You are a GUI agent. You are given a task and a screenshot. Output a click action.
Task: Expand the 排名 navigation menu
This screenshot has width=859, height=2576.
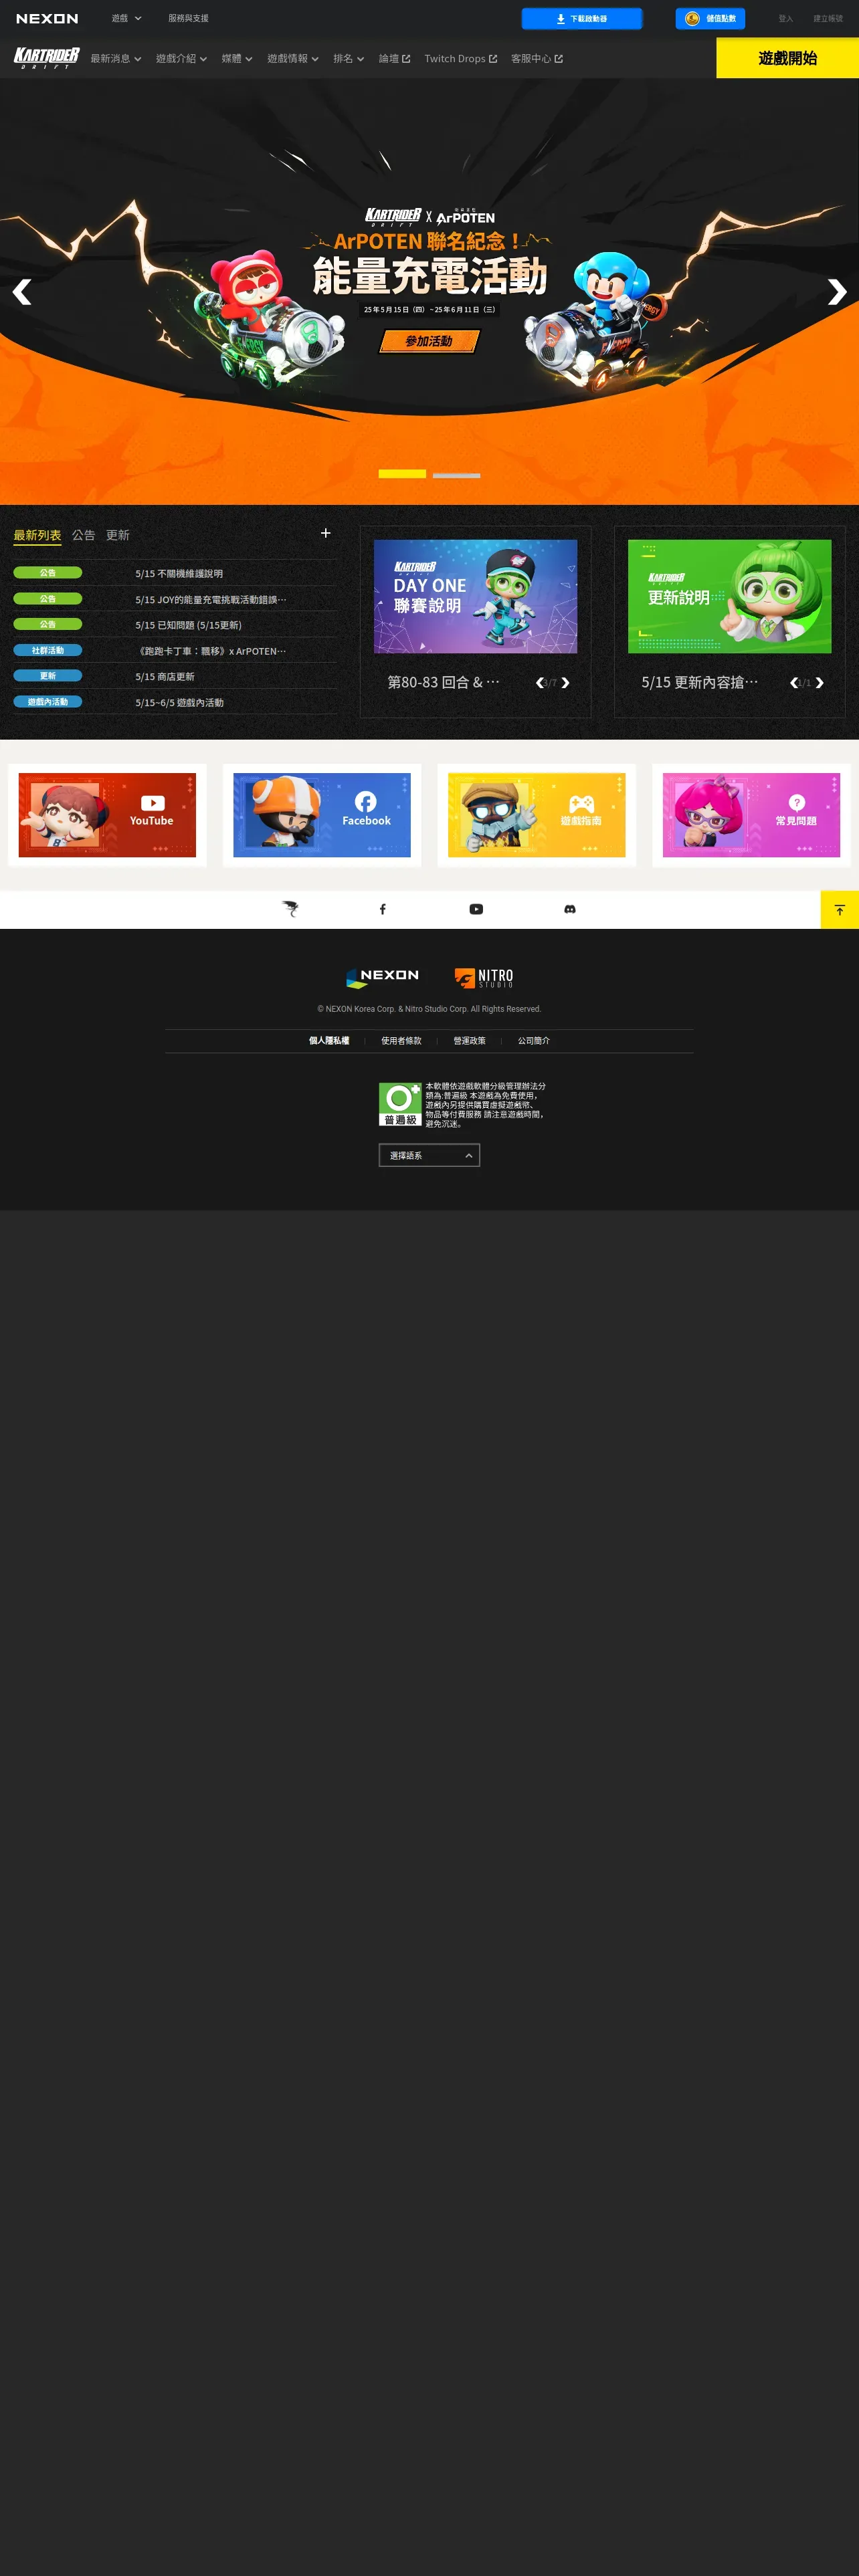[349, 58]
